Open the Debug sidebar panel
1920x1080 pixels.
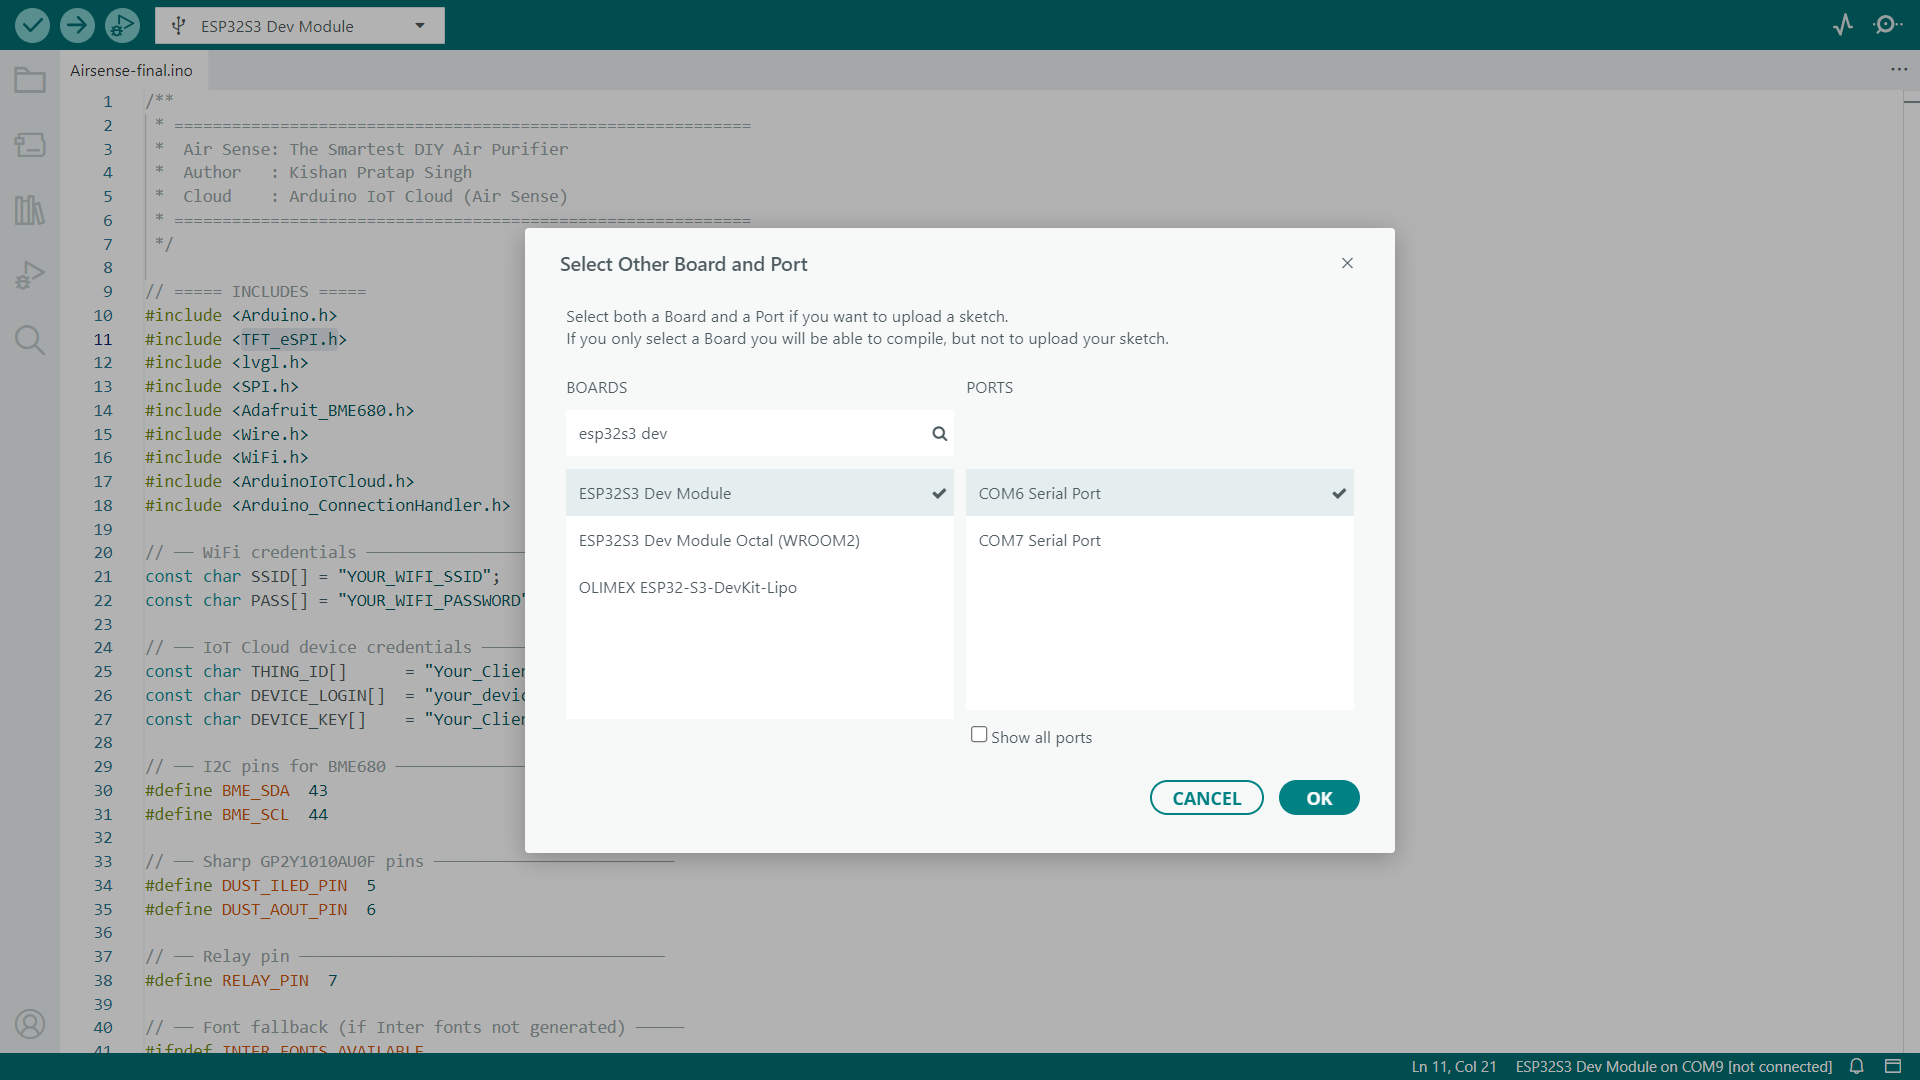(x=30, y=275)
